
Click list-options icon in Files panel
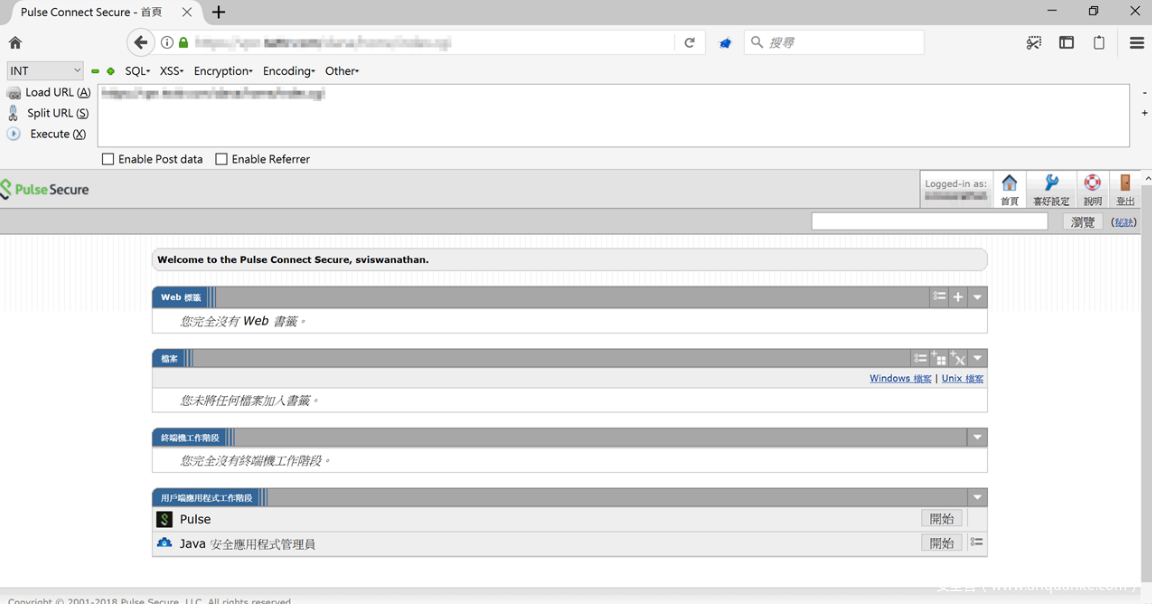click(920, 359)
